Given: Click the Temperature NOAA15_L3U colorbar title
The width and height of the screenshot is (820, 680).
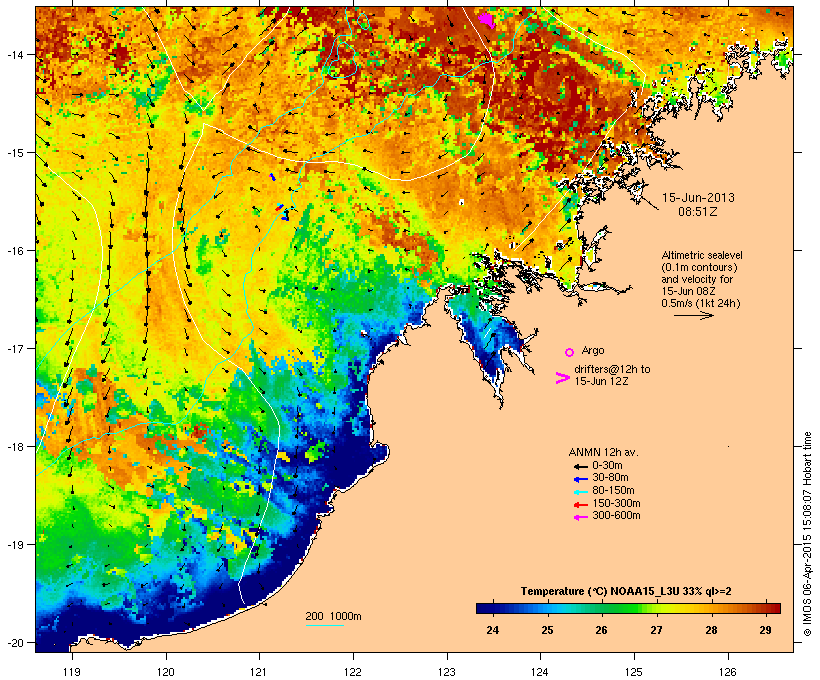Looking at the screenshot, I should point(626,592).
